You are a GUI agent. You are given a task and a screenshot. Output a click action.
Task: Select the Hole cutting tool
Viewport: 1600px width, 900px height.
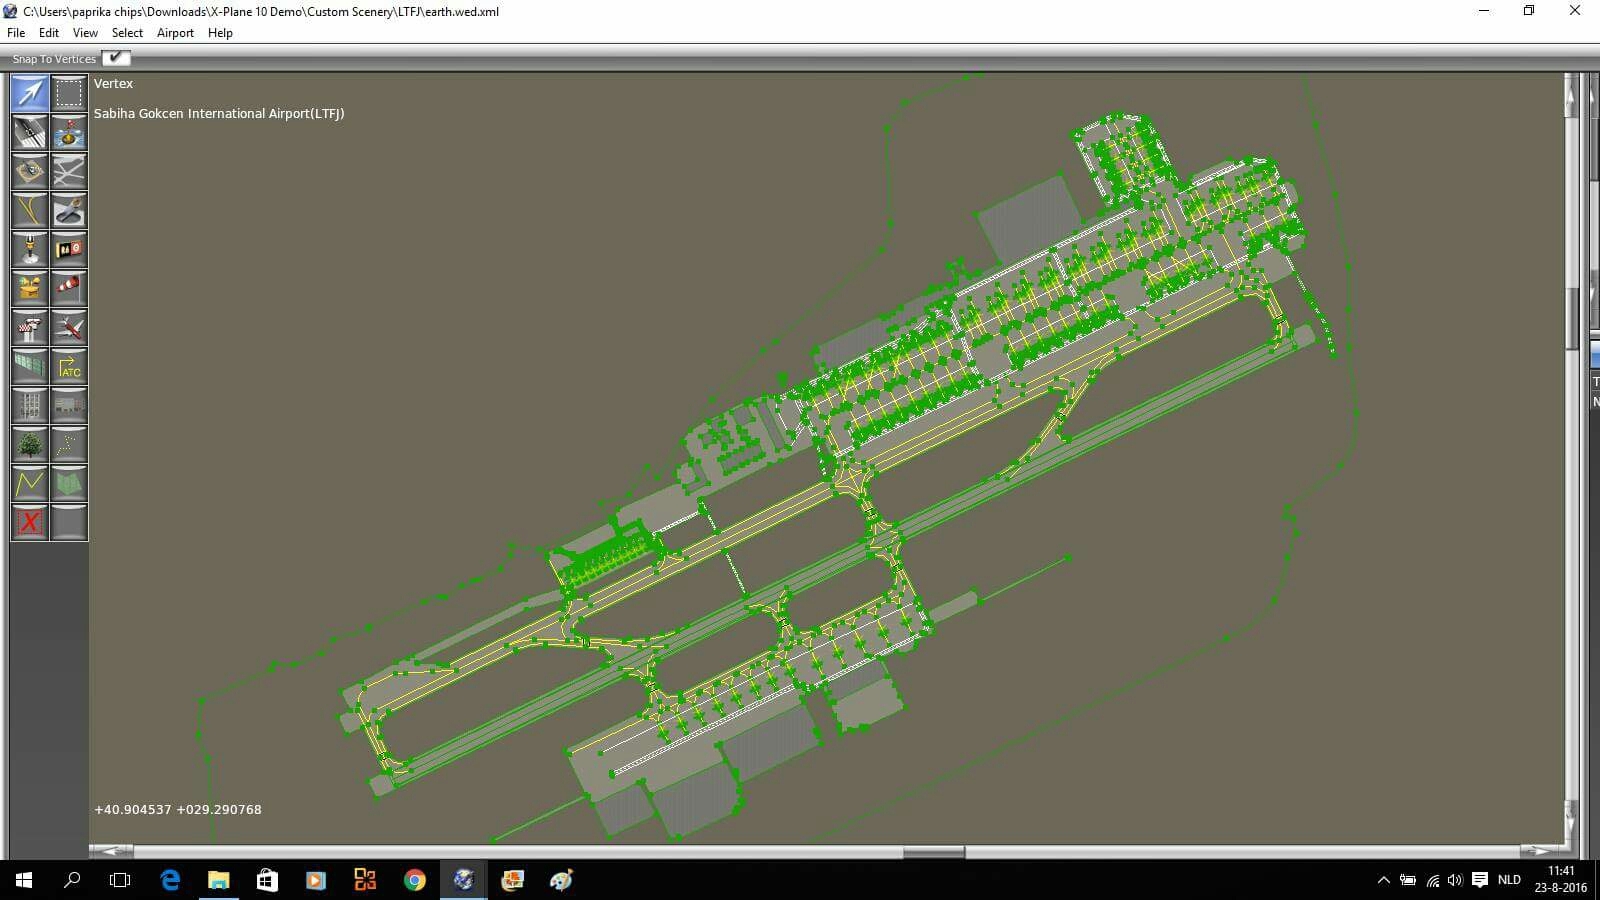(69, 210)
